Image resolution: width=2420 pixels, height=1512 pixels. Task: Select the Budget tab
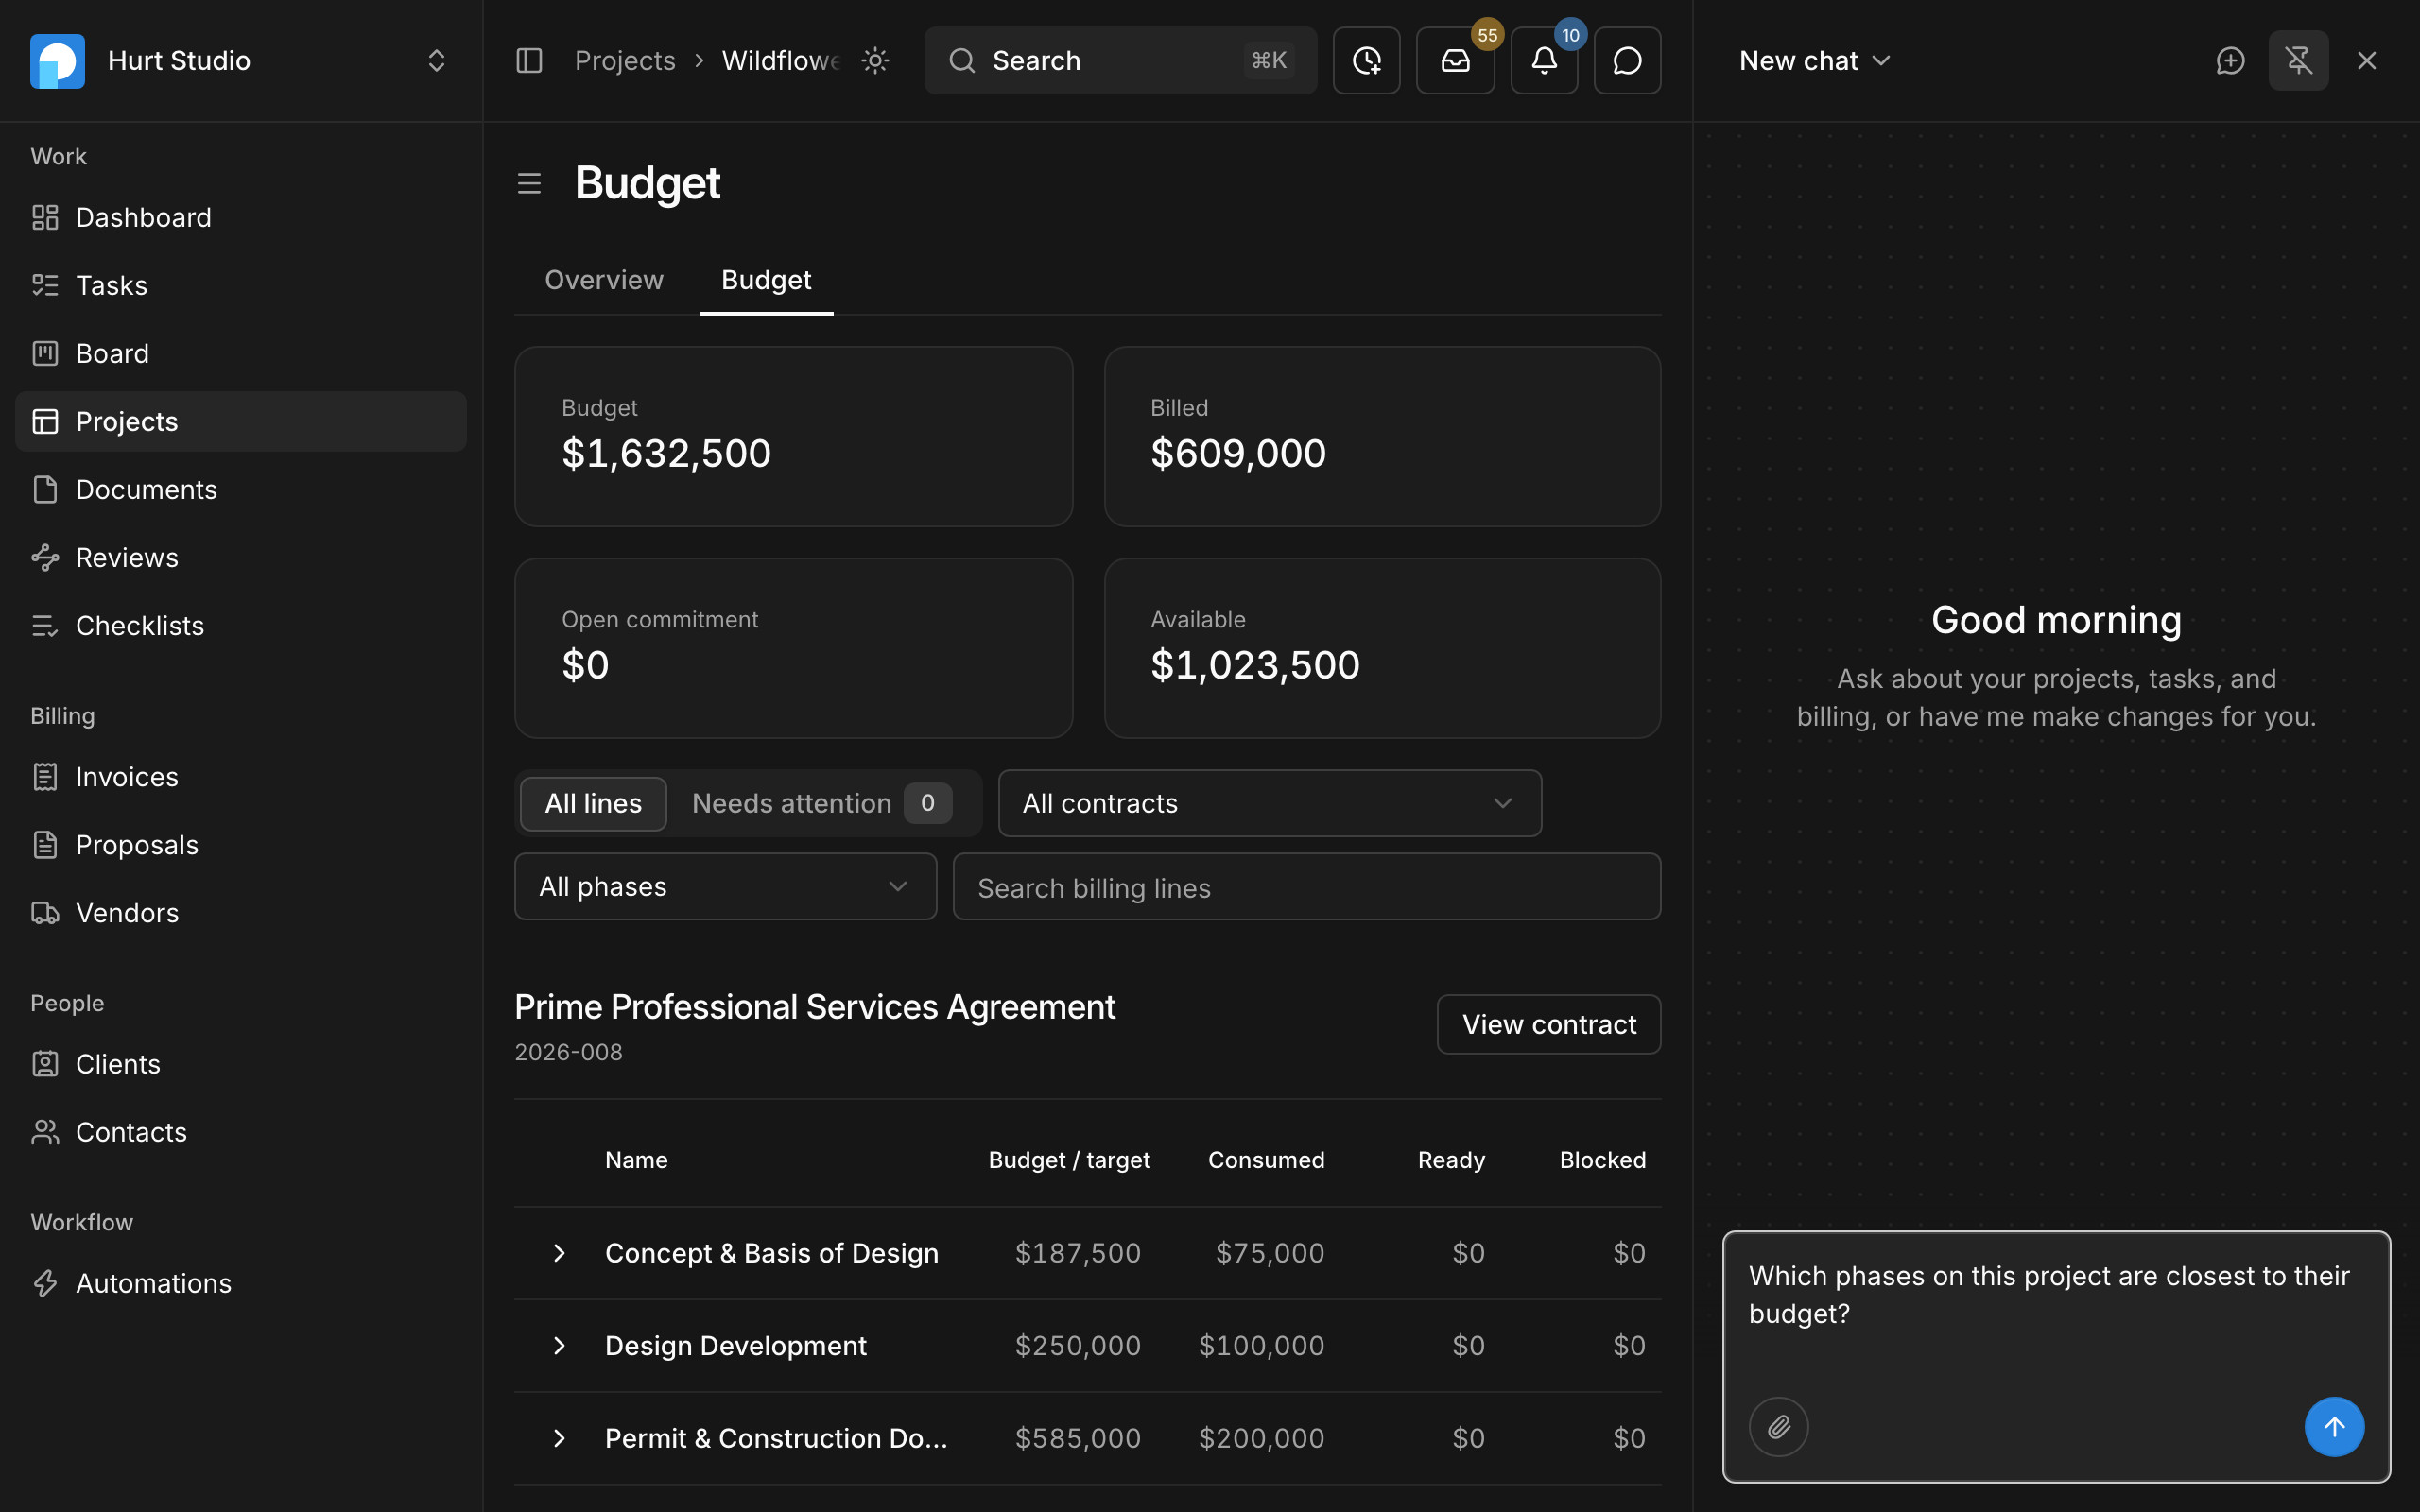tap(766, 280)
